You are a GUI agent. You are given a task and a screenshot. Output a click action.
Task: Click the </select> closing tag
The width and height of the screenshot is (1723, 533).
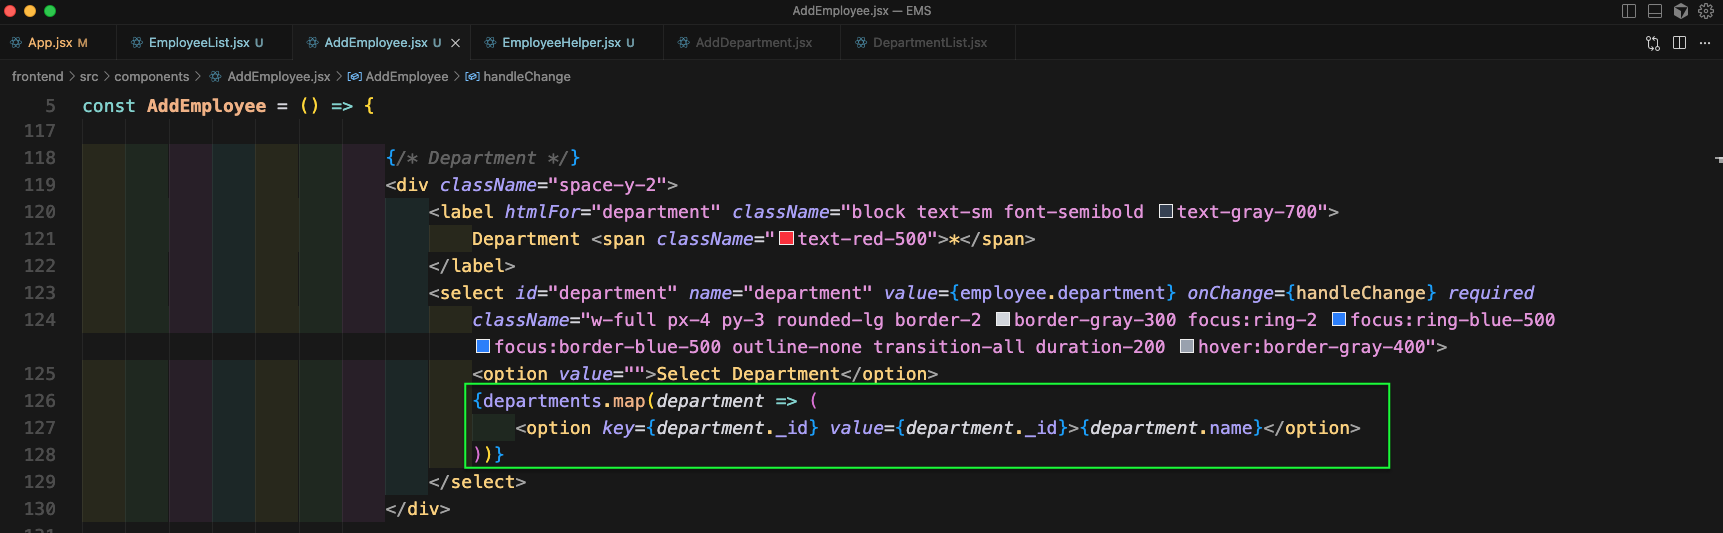coord(477,482)
